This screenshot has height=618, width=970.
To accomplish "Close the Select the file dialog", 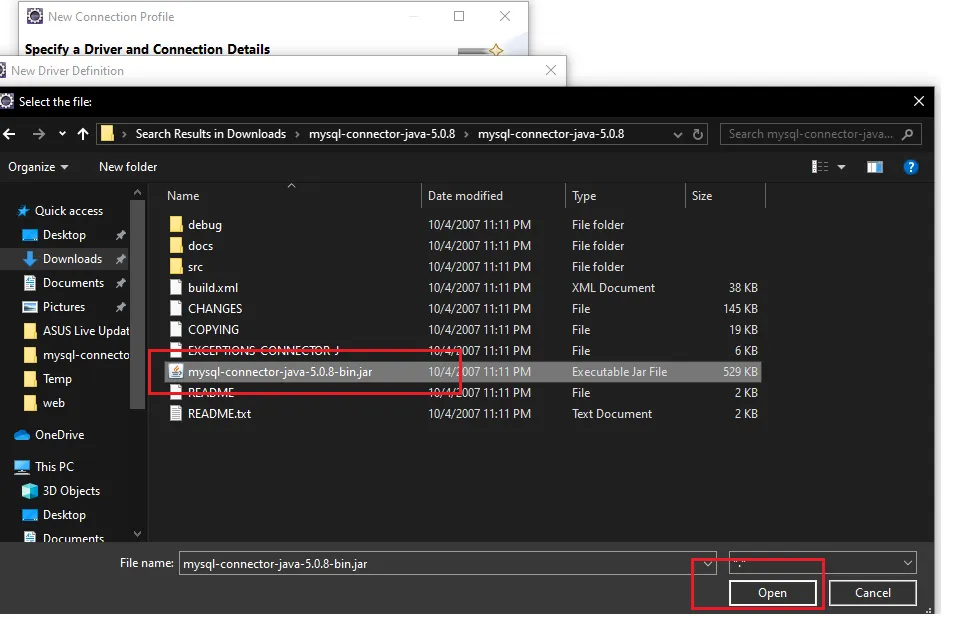I will click(919, 101).
